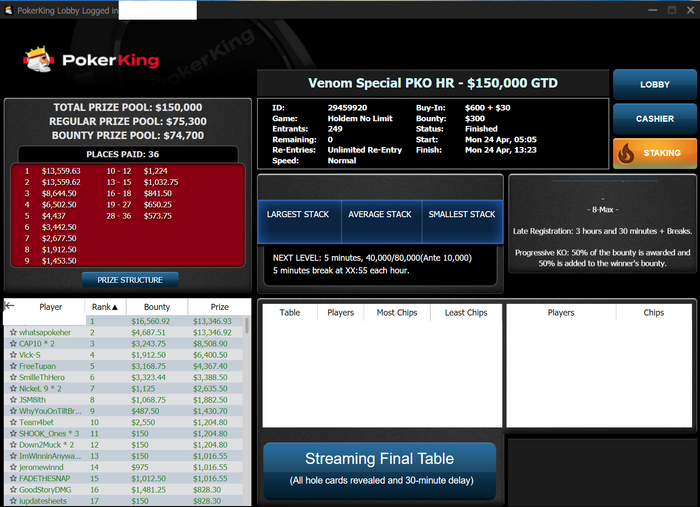This screenshot has height=507, width=700.
Task: Click the back arrow above player list
Action: tap(9, 306)
